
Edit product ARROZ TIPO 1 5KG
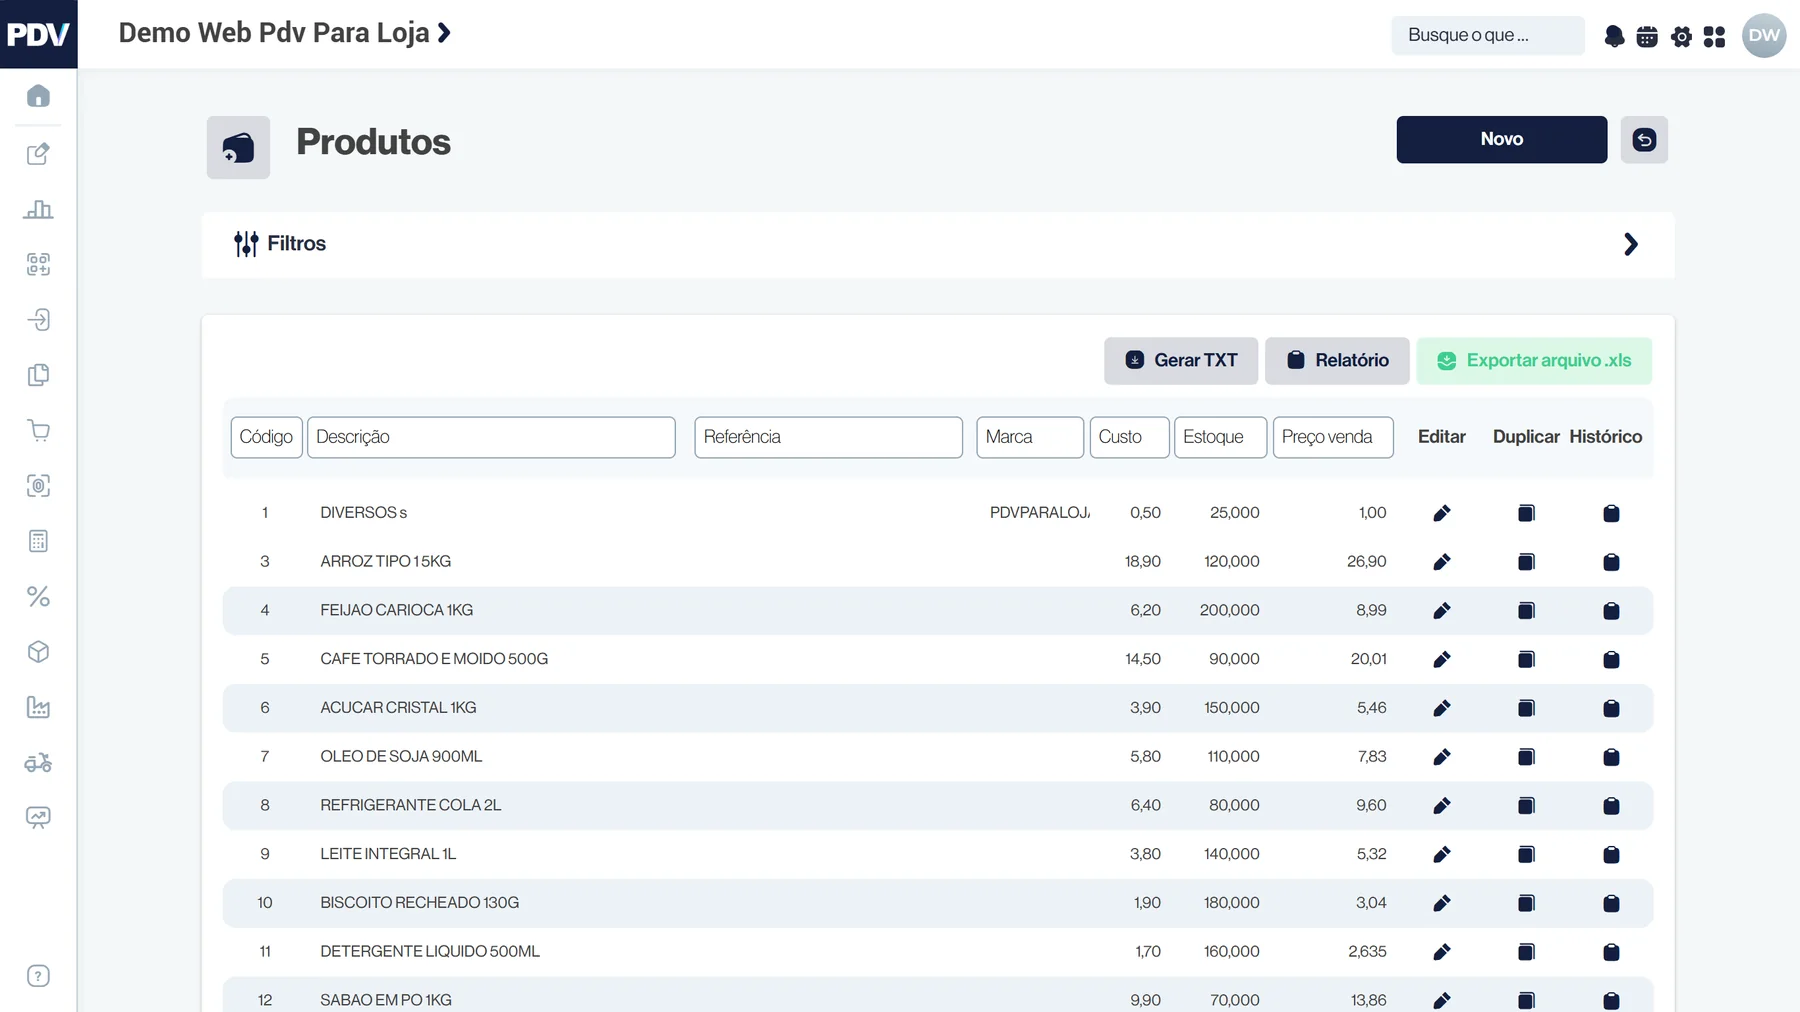[x=1441, y=562]
